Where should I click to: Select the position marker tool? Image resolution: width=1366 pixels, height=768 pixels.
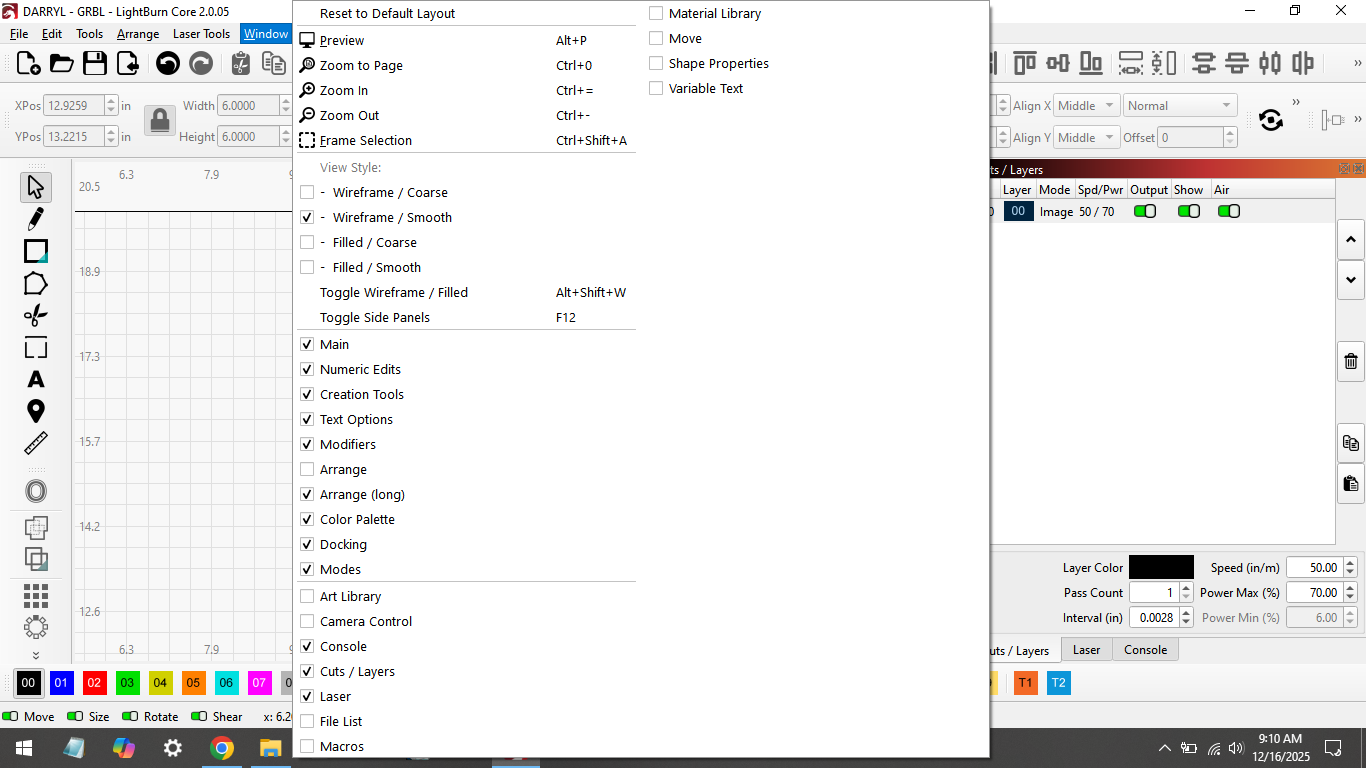pos(36,411)
